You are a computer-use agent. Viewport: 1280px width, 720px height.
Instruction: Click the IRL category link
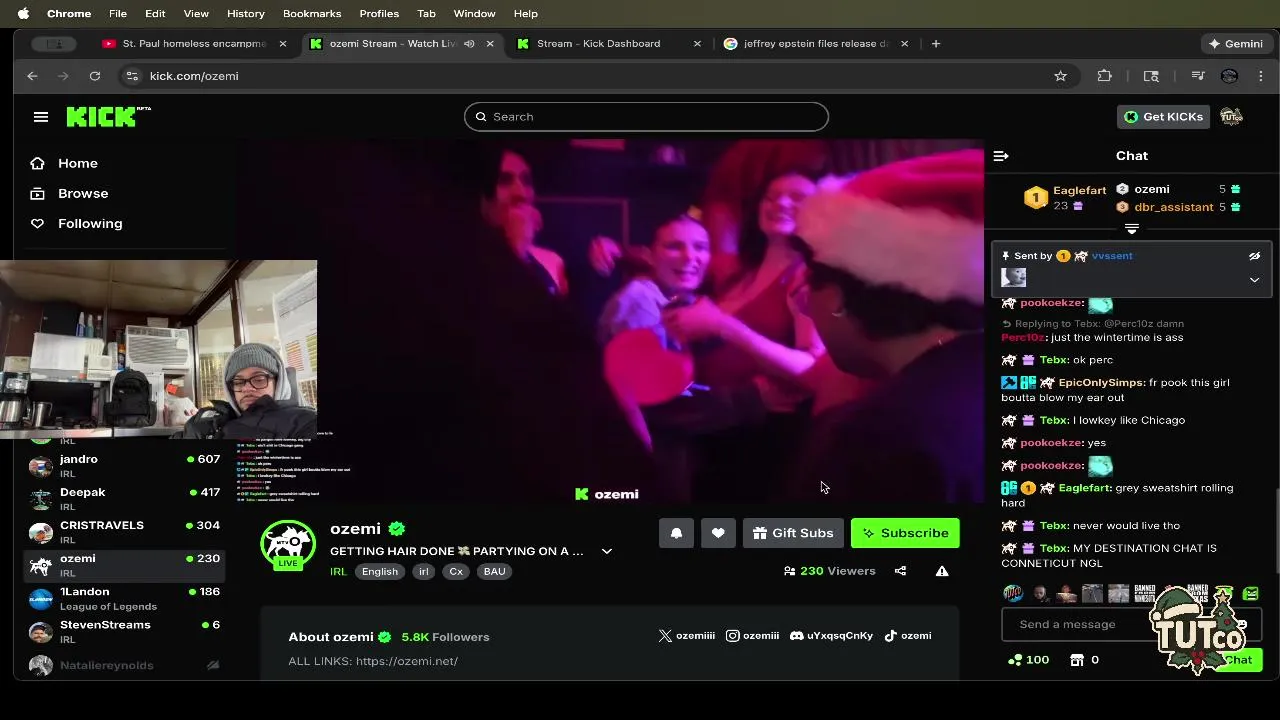pyautogui.click(x=338, y=572)
